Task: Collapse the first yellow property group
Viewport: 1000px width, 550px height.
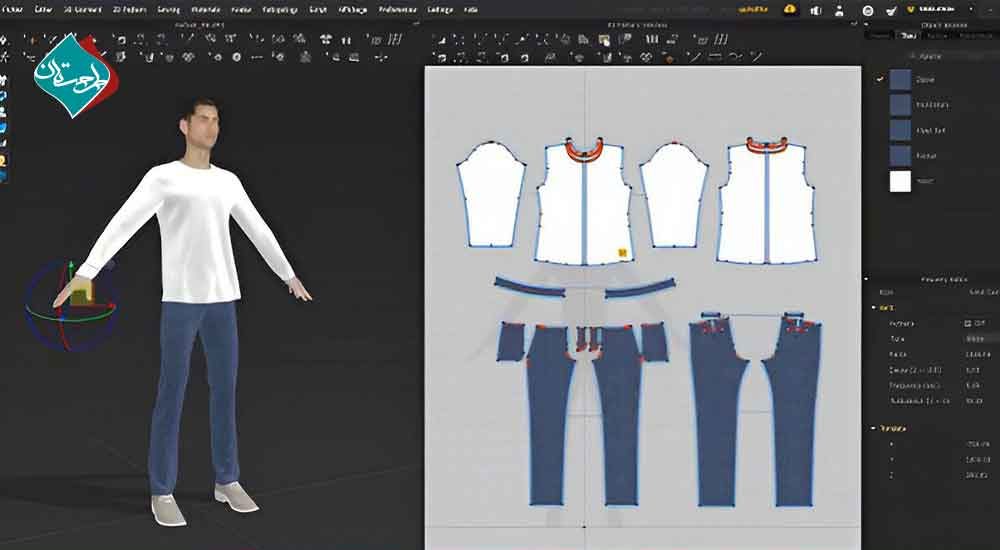Action: click(x=874, y=308)
